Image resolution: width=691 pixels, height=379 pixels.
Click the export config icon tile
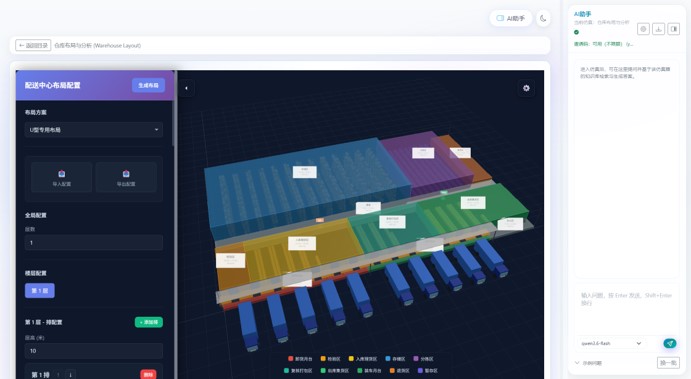(x=126, y=177)
